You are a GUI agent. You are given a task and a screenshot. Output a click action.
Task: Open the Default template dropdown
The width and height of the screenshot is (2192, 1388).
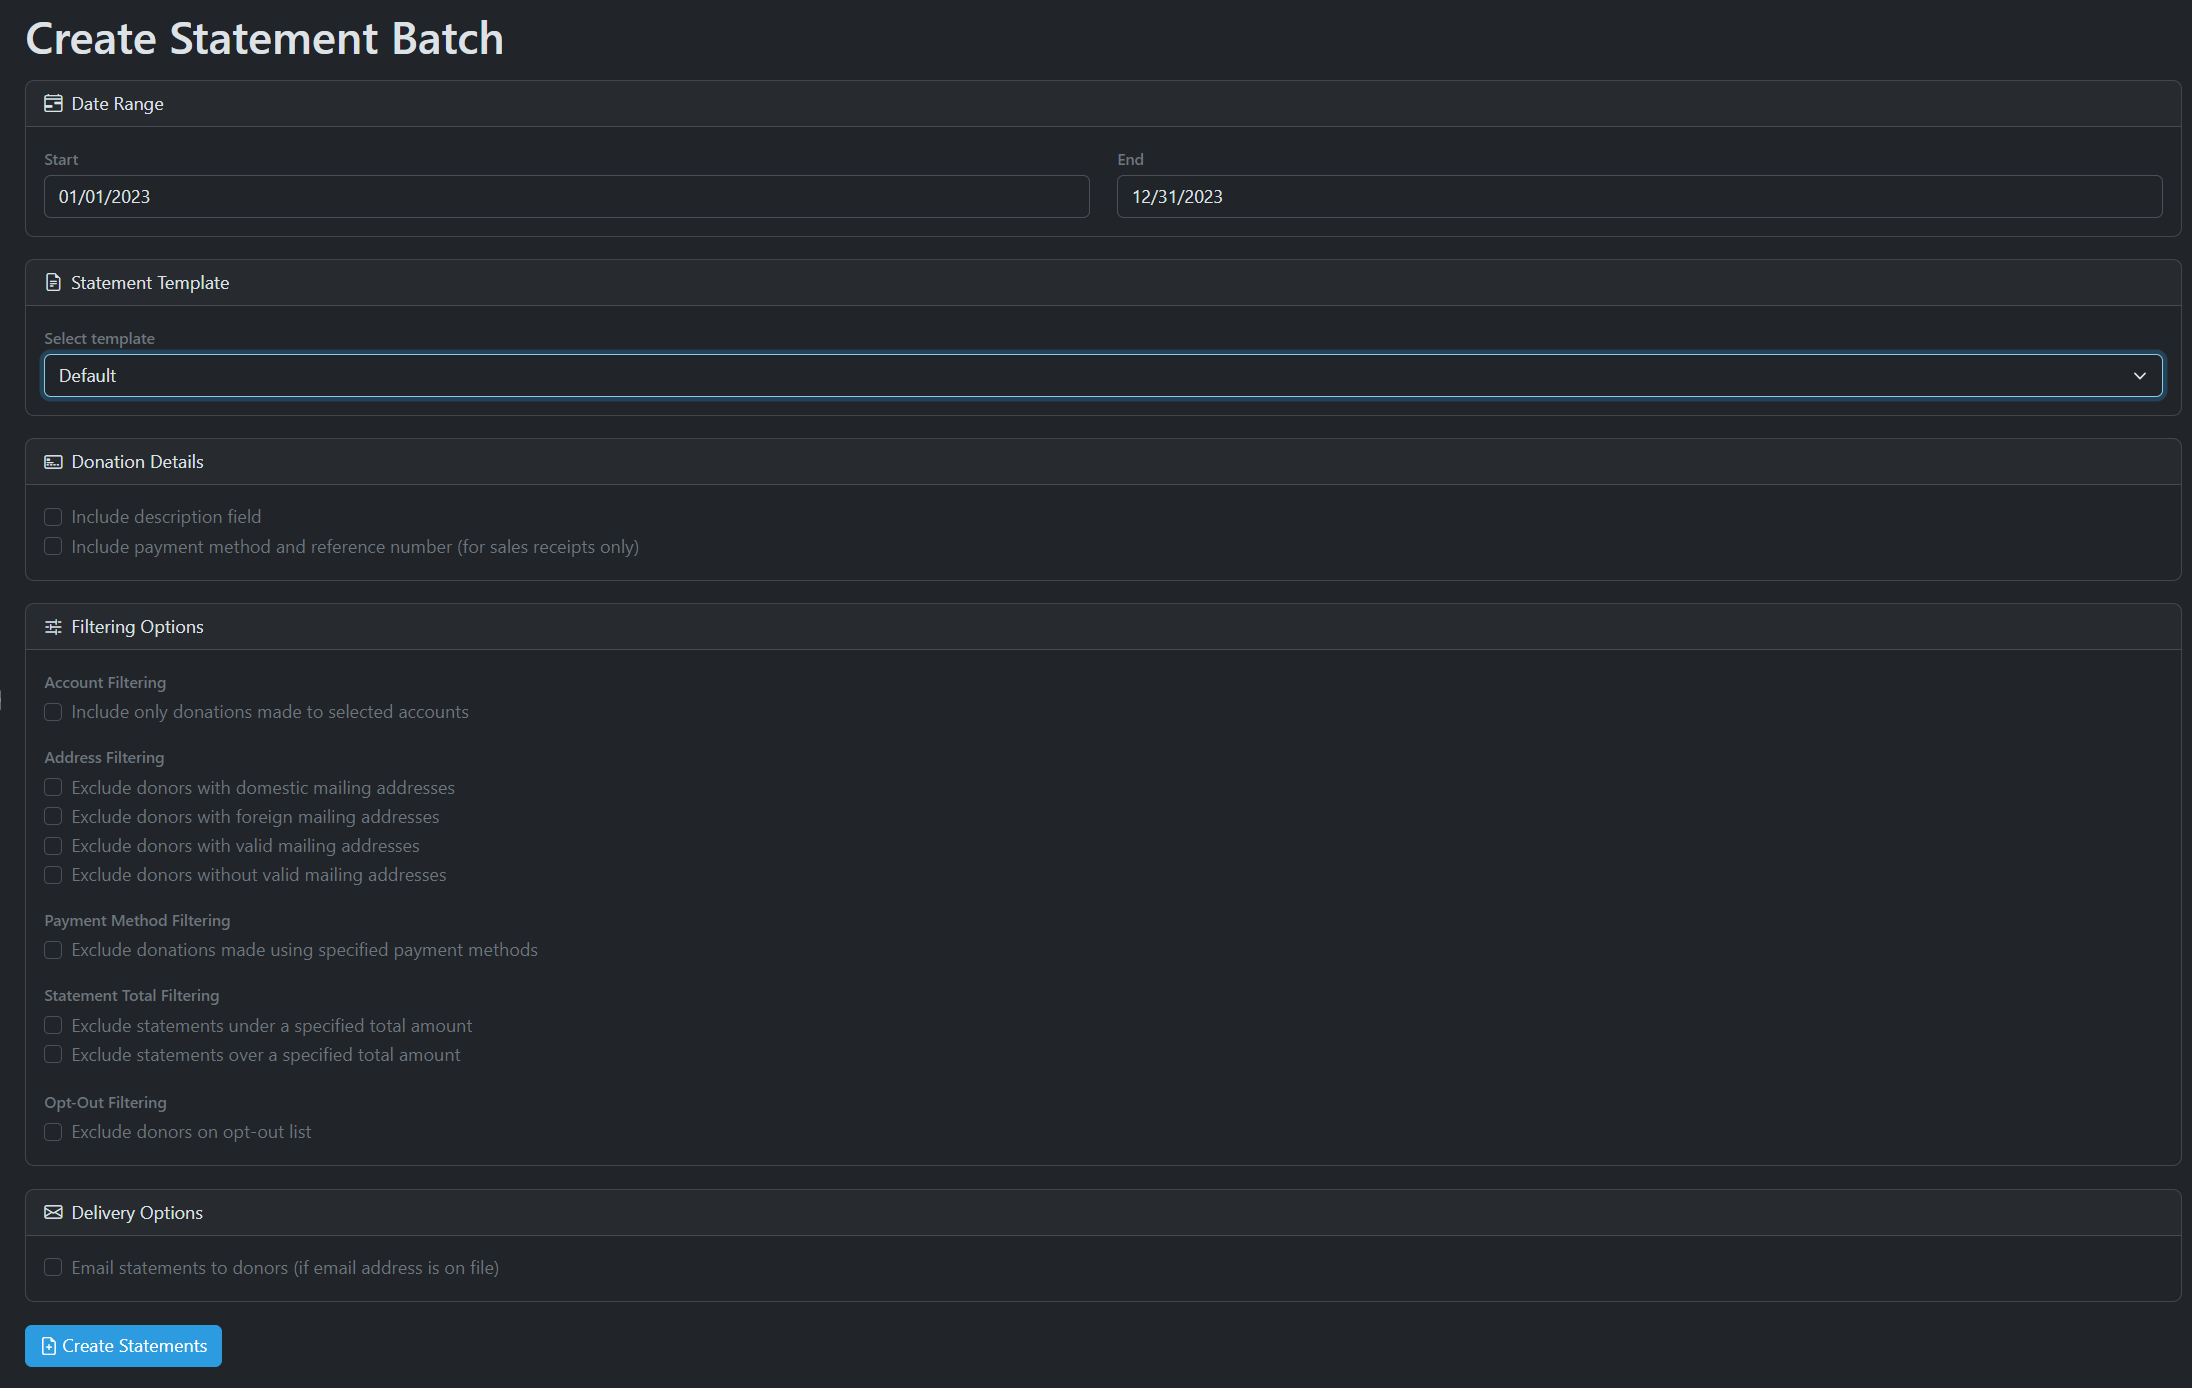pos(1100,376)
